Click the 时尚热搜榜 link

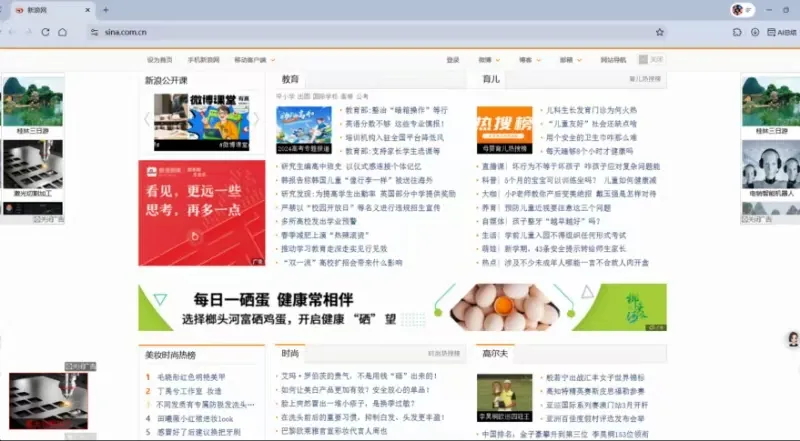(444, 354)
